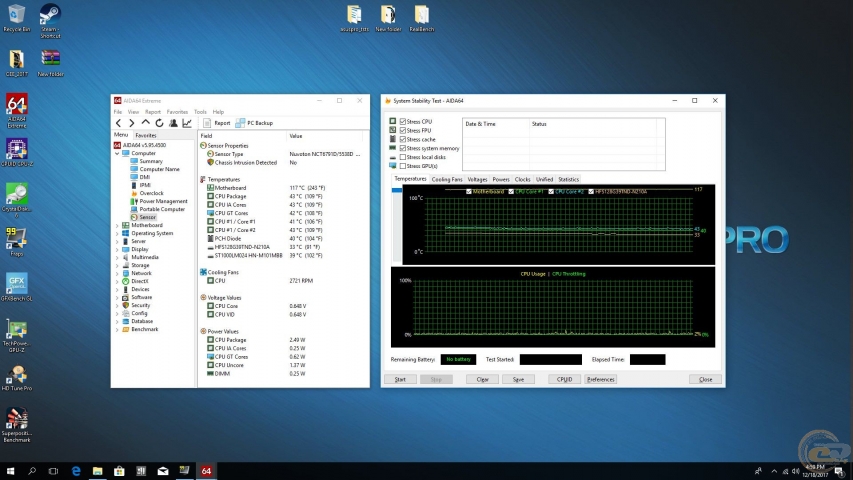This screenshot has width=853, height=480.
Task: Click the up-level arrow in AIDA64 toolbar
Action: coord(145,123)
